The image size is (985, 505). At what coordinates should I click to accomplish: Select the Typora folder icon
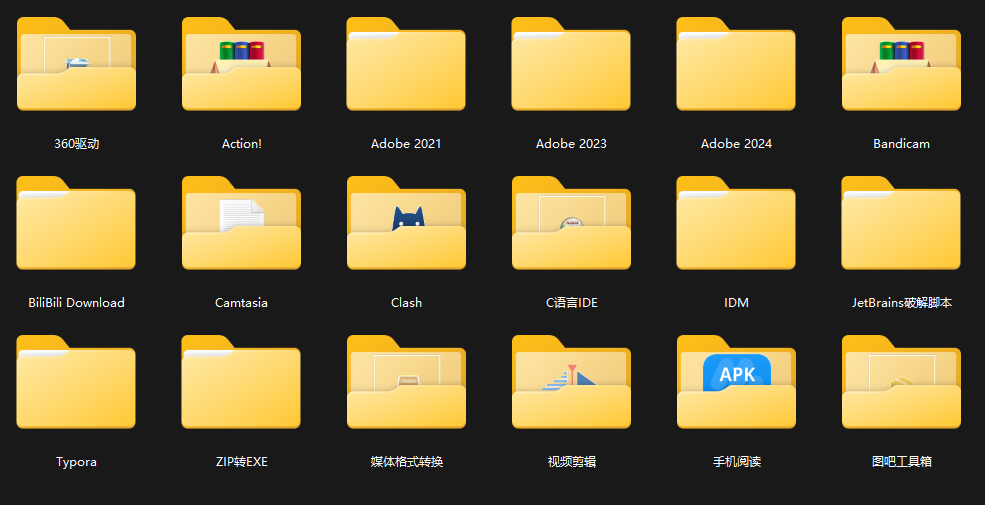[76, 384]
